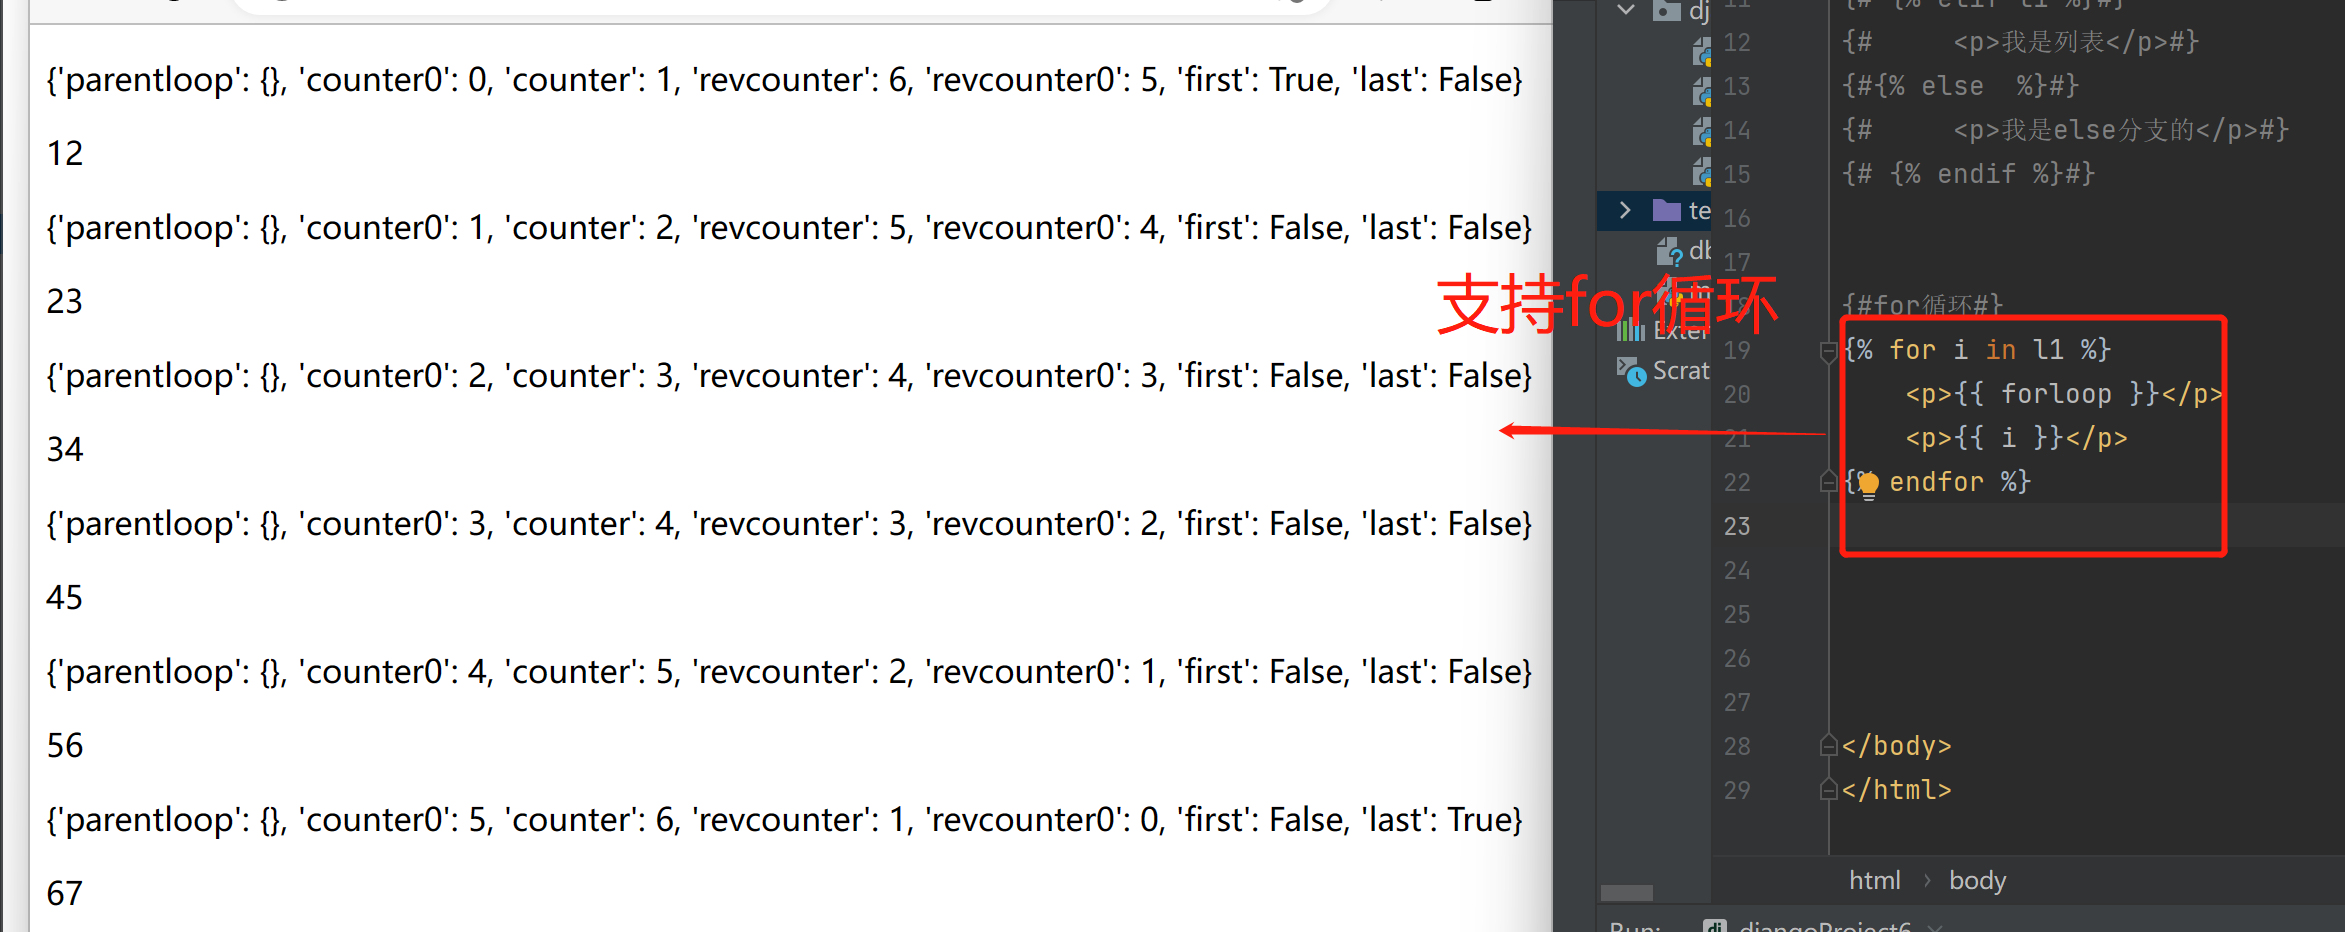Select the djangoProject6 run tab

tap(1808, 926)
